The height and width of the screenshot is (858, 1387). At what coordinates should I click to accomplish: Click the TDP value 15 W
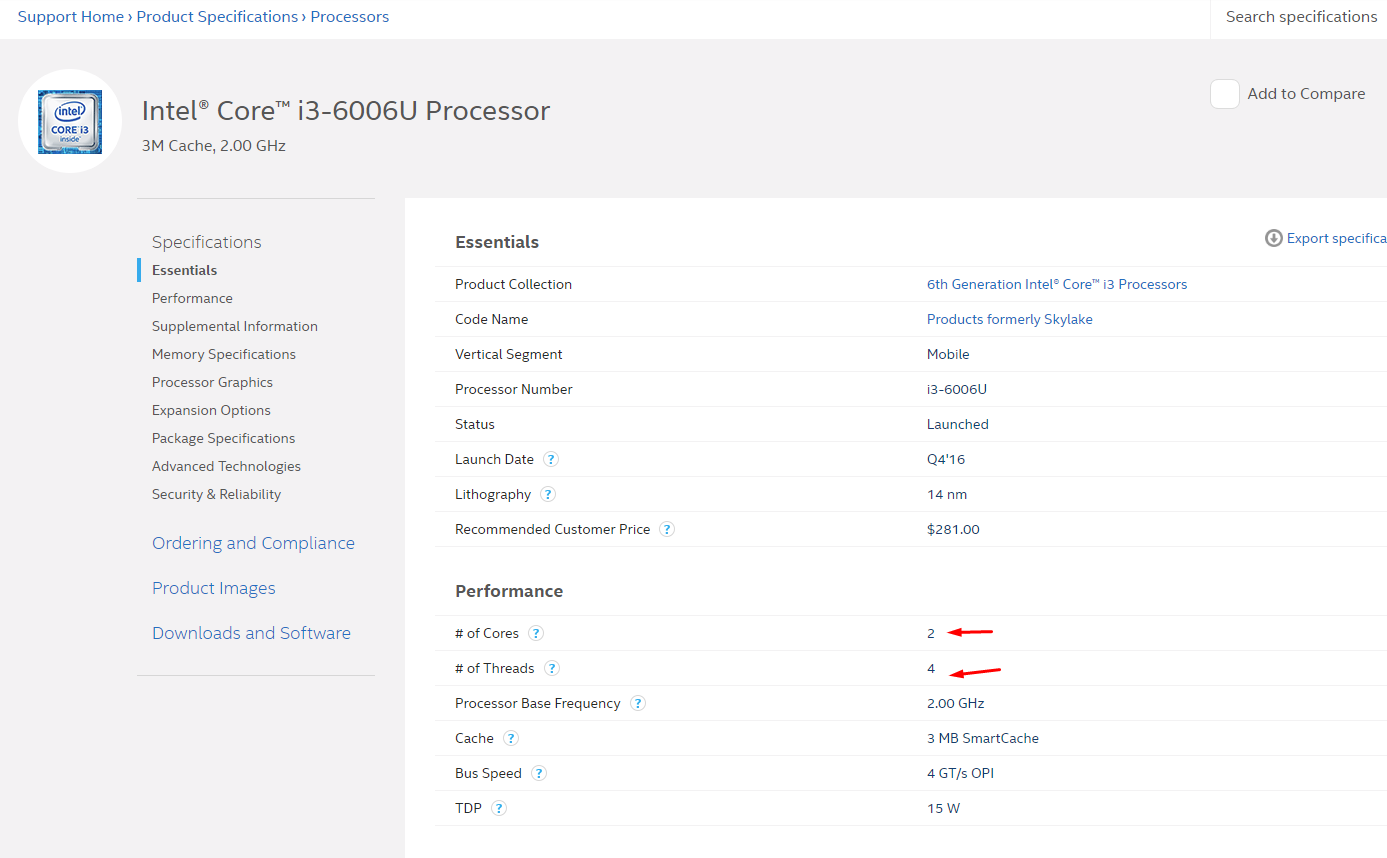coord(943,808)
